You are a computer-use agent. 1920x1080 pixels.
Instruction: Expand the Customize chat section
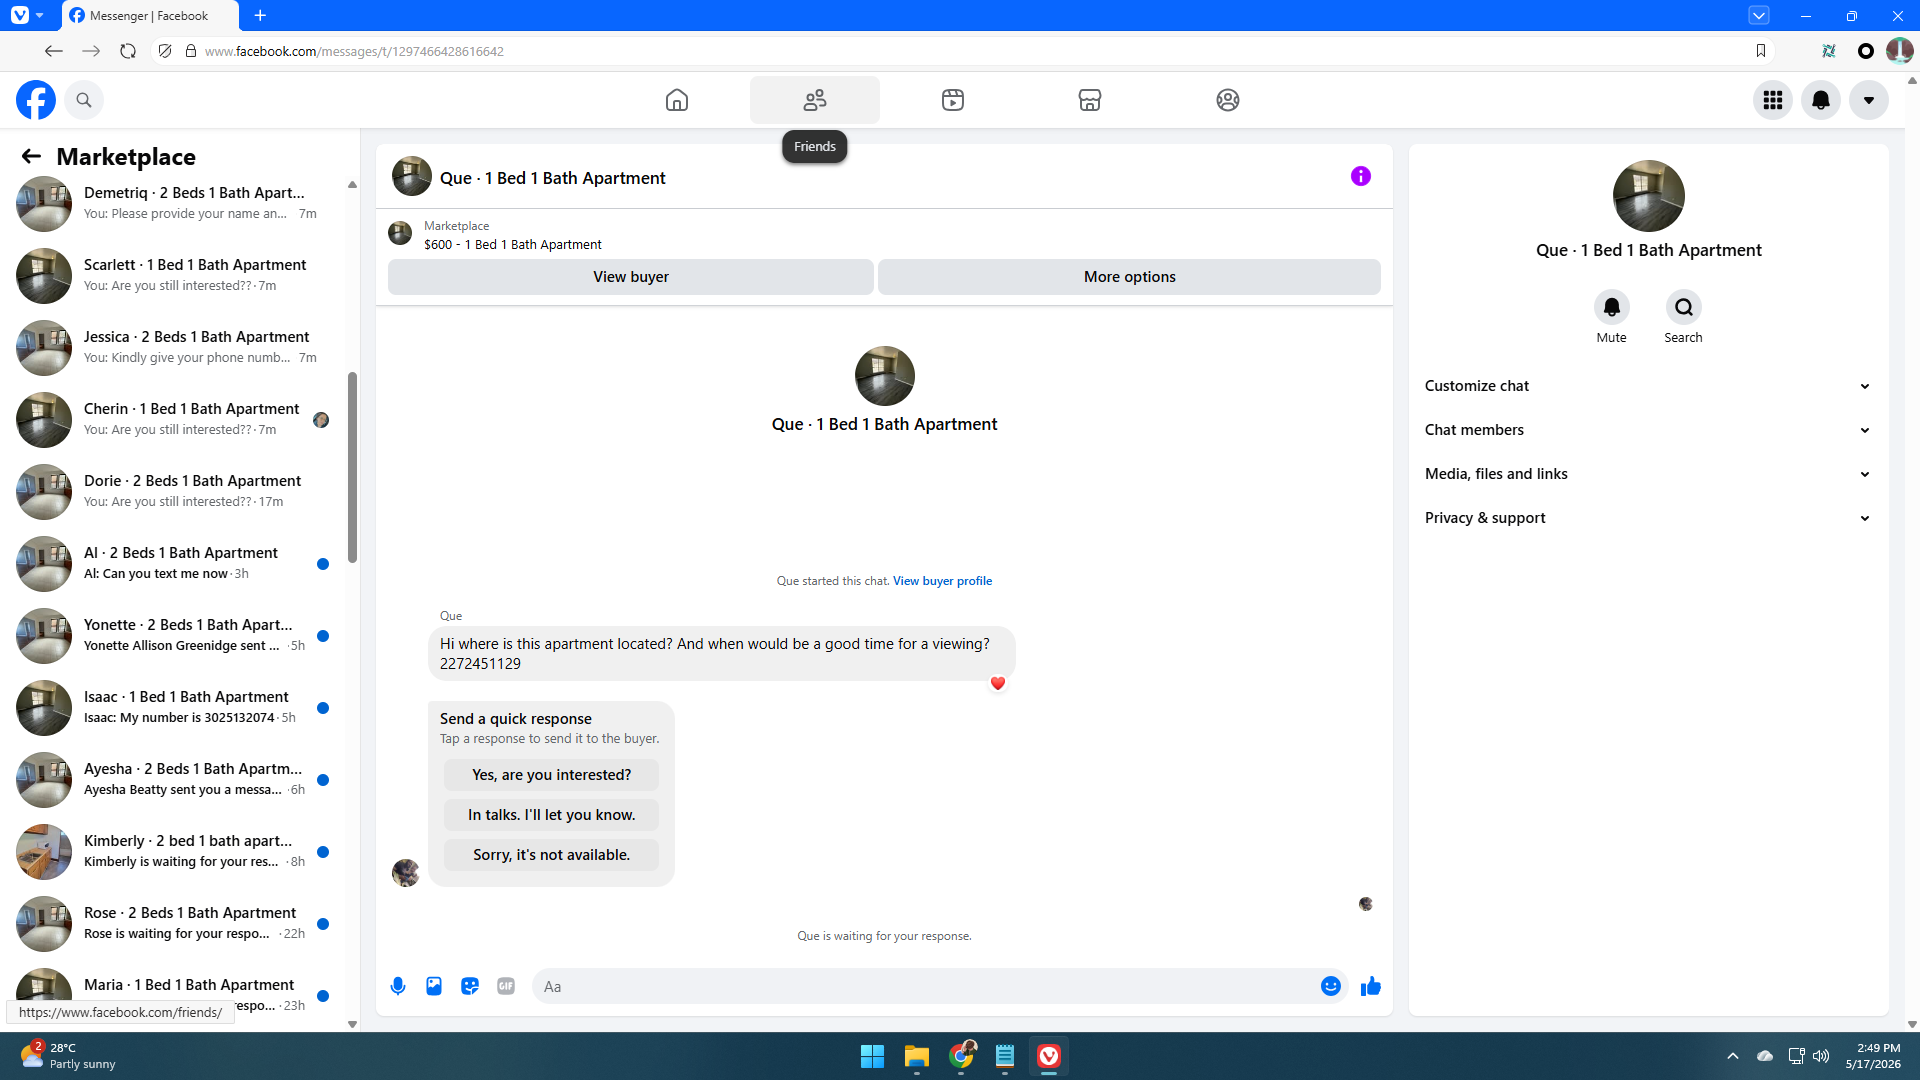tap(1649, 386)
